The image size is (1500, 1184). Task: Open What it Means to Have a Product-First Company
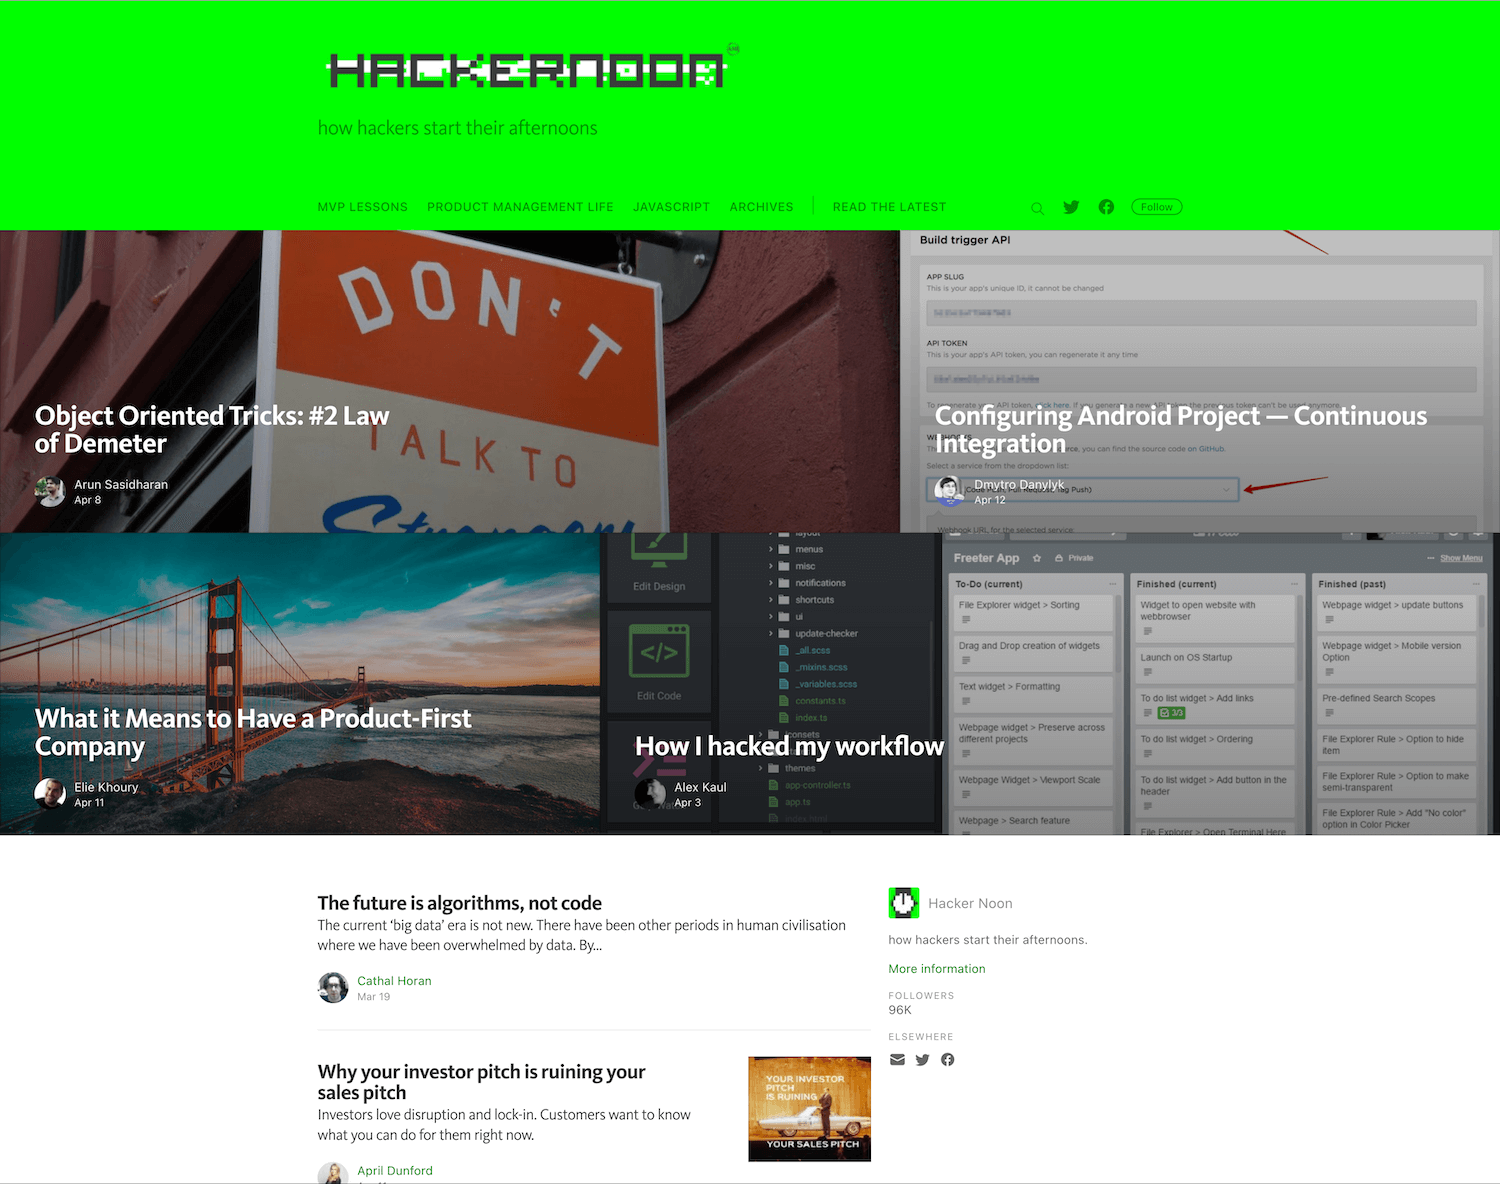tap(253, 733)
